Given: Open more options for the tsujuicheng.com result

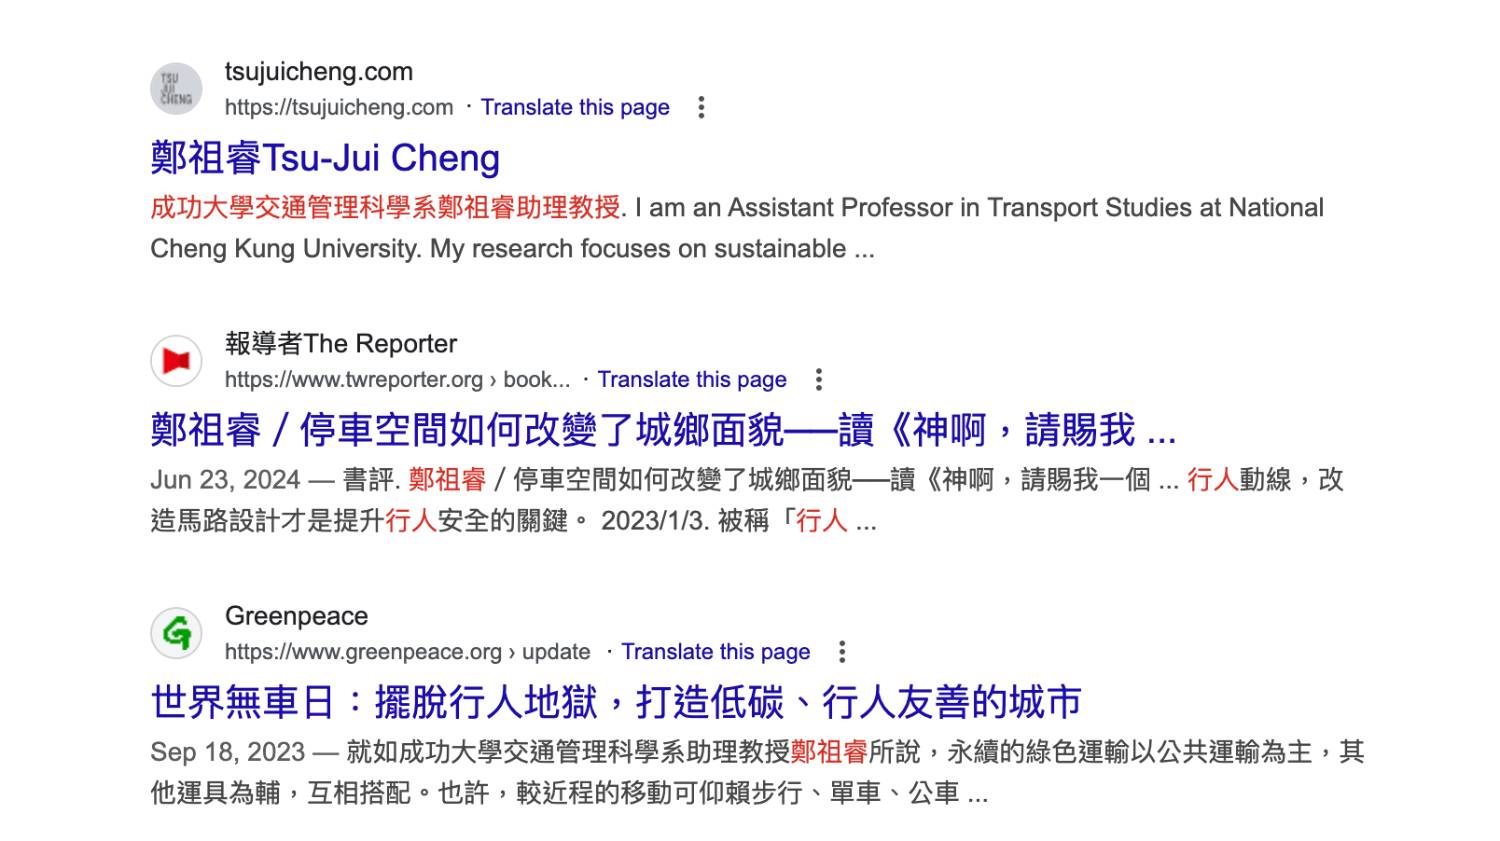Looking at the screenshot, I should click(x=701, y=107).
